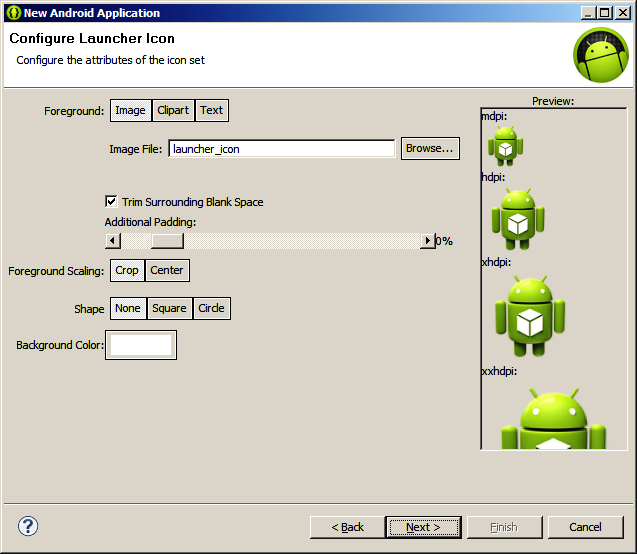This screenshot has height=554, width=637.
Task: Select the xhdpi preview icon
Action: click(530, 316)
